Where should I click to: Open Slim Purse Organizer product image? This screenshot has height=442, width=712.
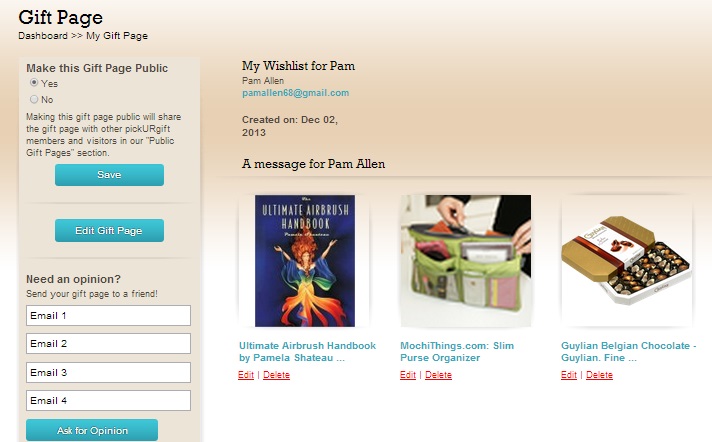[x=465, y=261]
